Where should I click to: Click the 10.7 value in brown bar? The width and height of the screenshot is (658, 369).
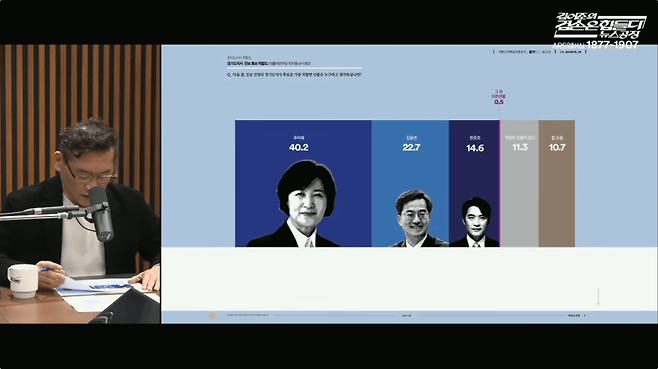click(557, 147)
